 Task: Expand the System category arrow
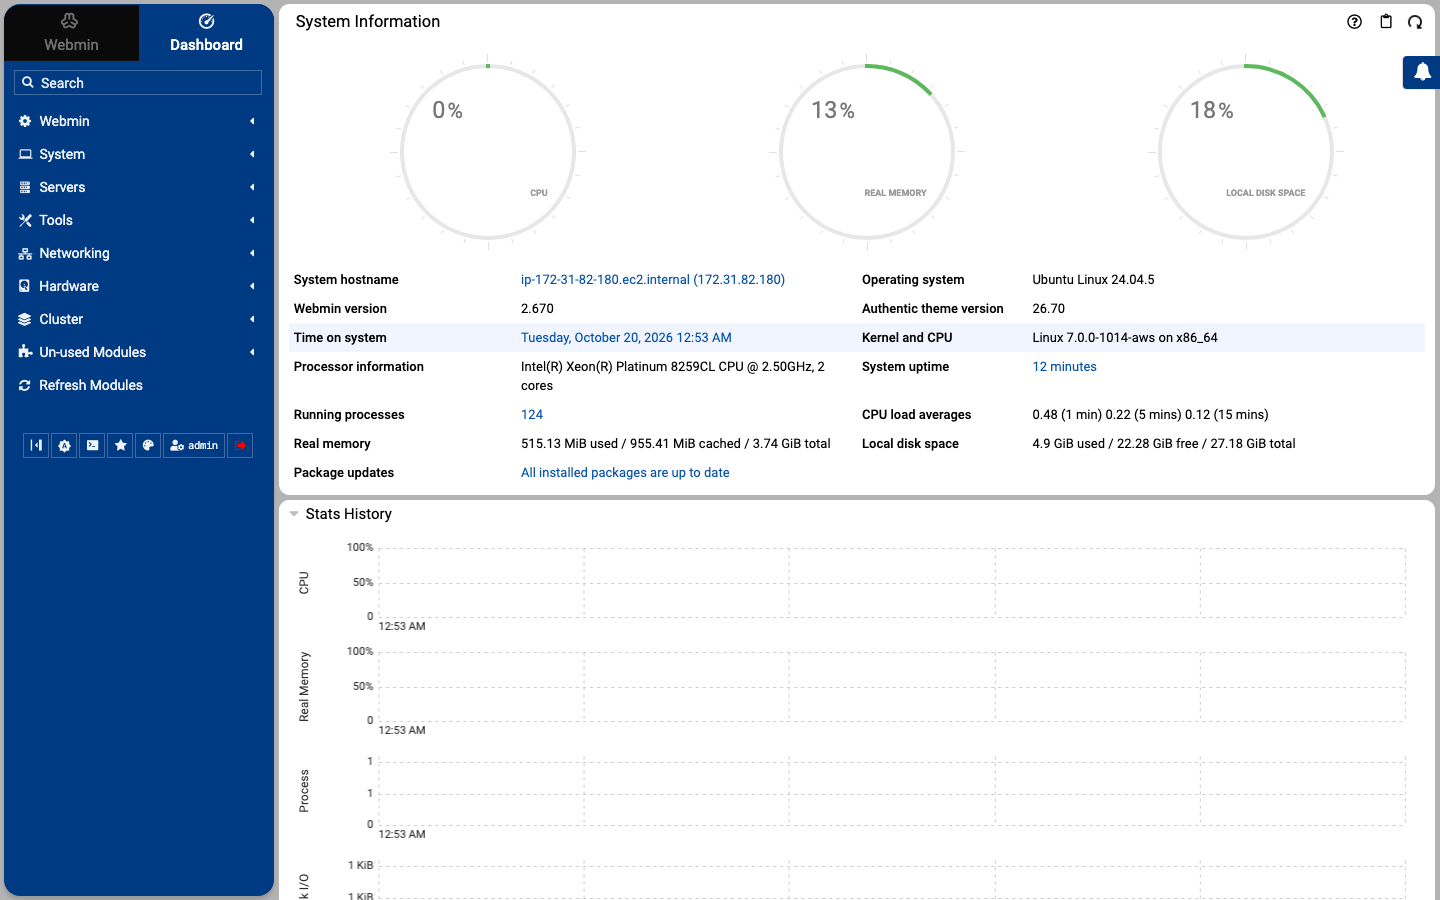(x=252, y=154)
